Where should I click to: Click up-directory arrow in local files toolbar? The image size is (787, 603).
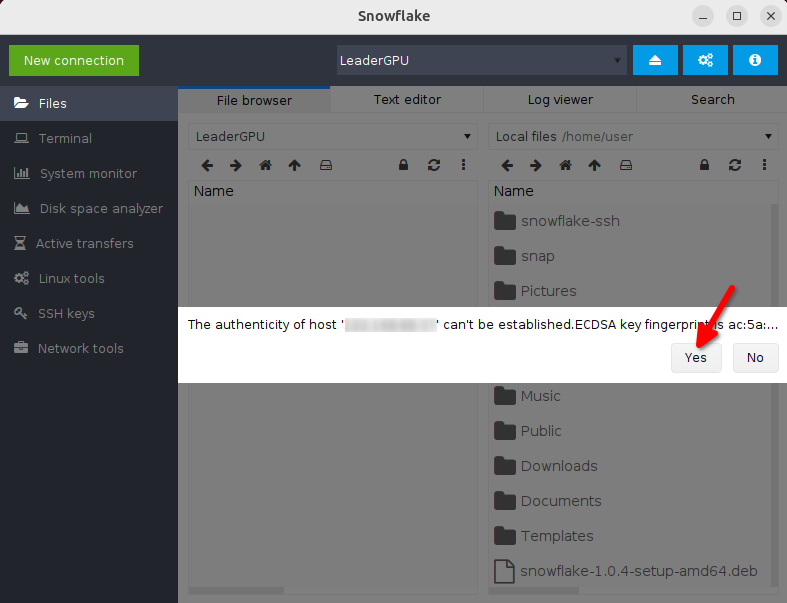[594, 165]
